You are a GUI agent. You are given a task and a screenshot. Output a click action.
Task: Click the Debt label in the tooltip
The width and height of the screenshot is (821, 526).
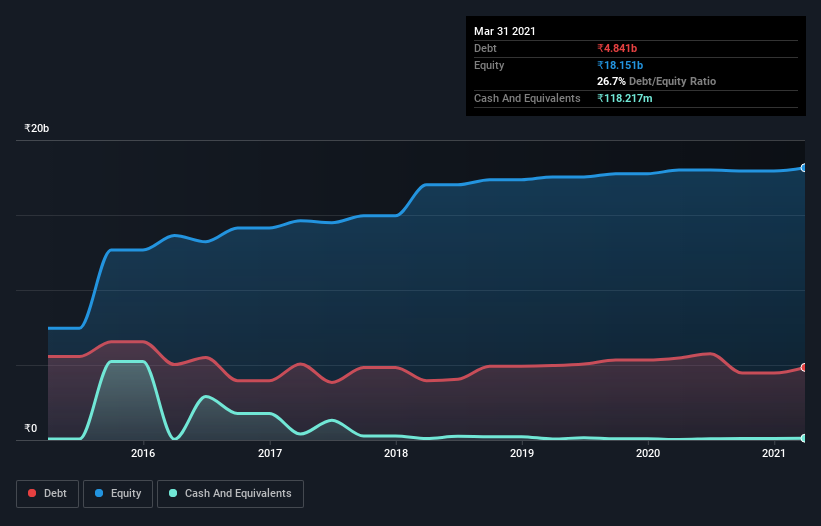(485, 48)
